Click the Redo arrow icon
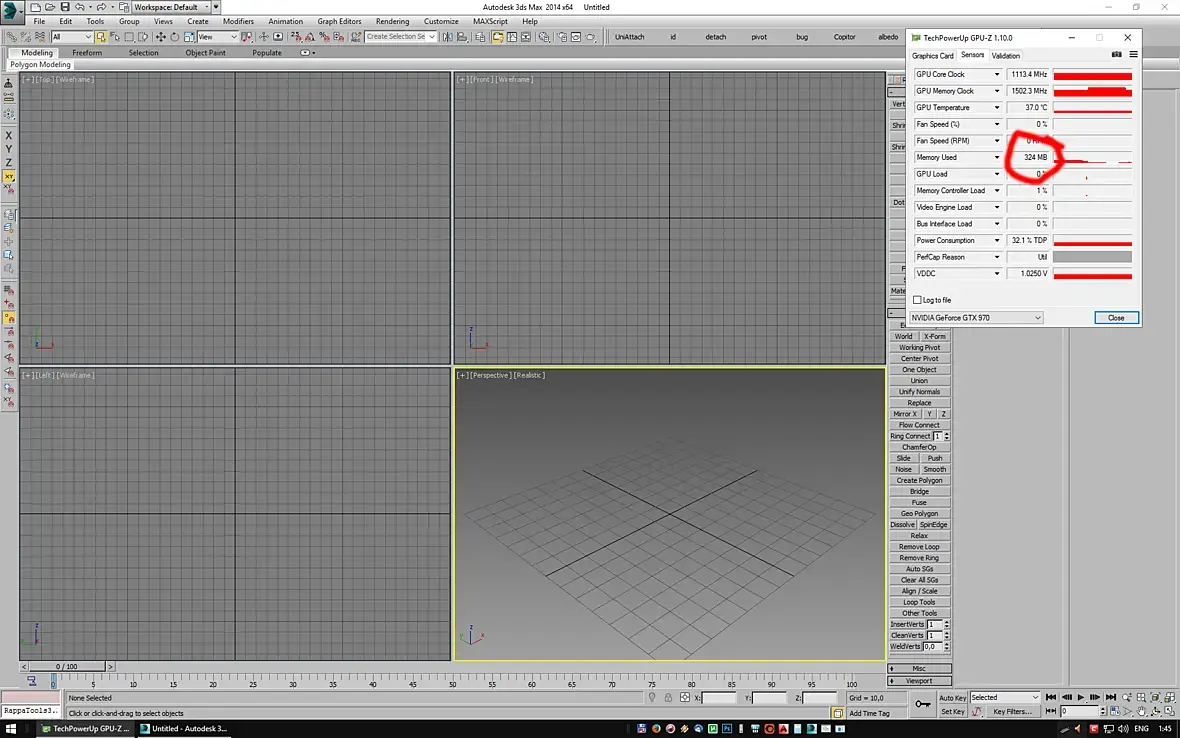 point(102,7)
